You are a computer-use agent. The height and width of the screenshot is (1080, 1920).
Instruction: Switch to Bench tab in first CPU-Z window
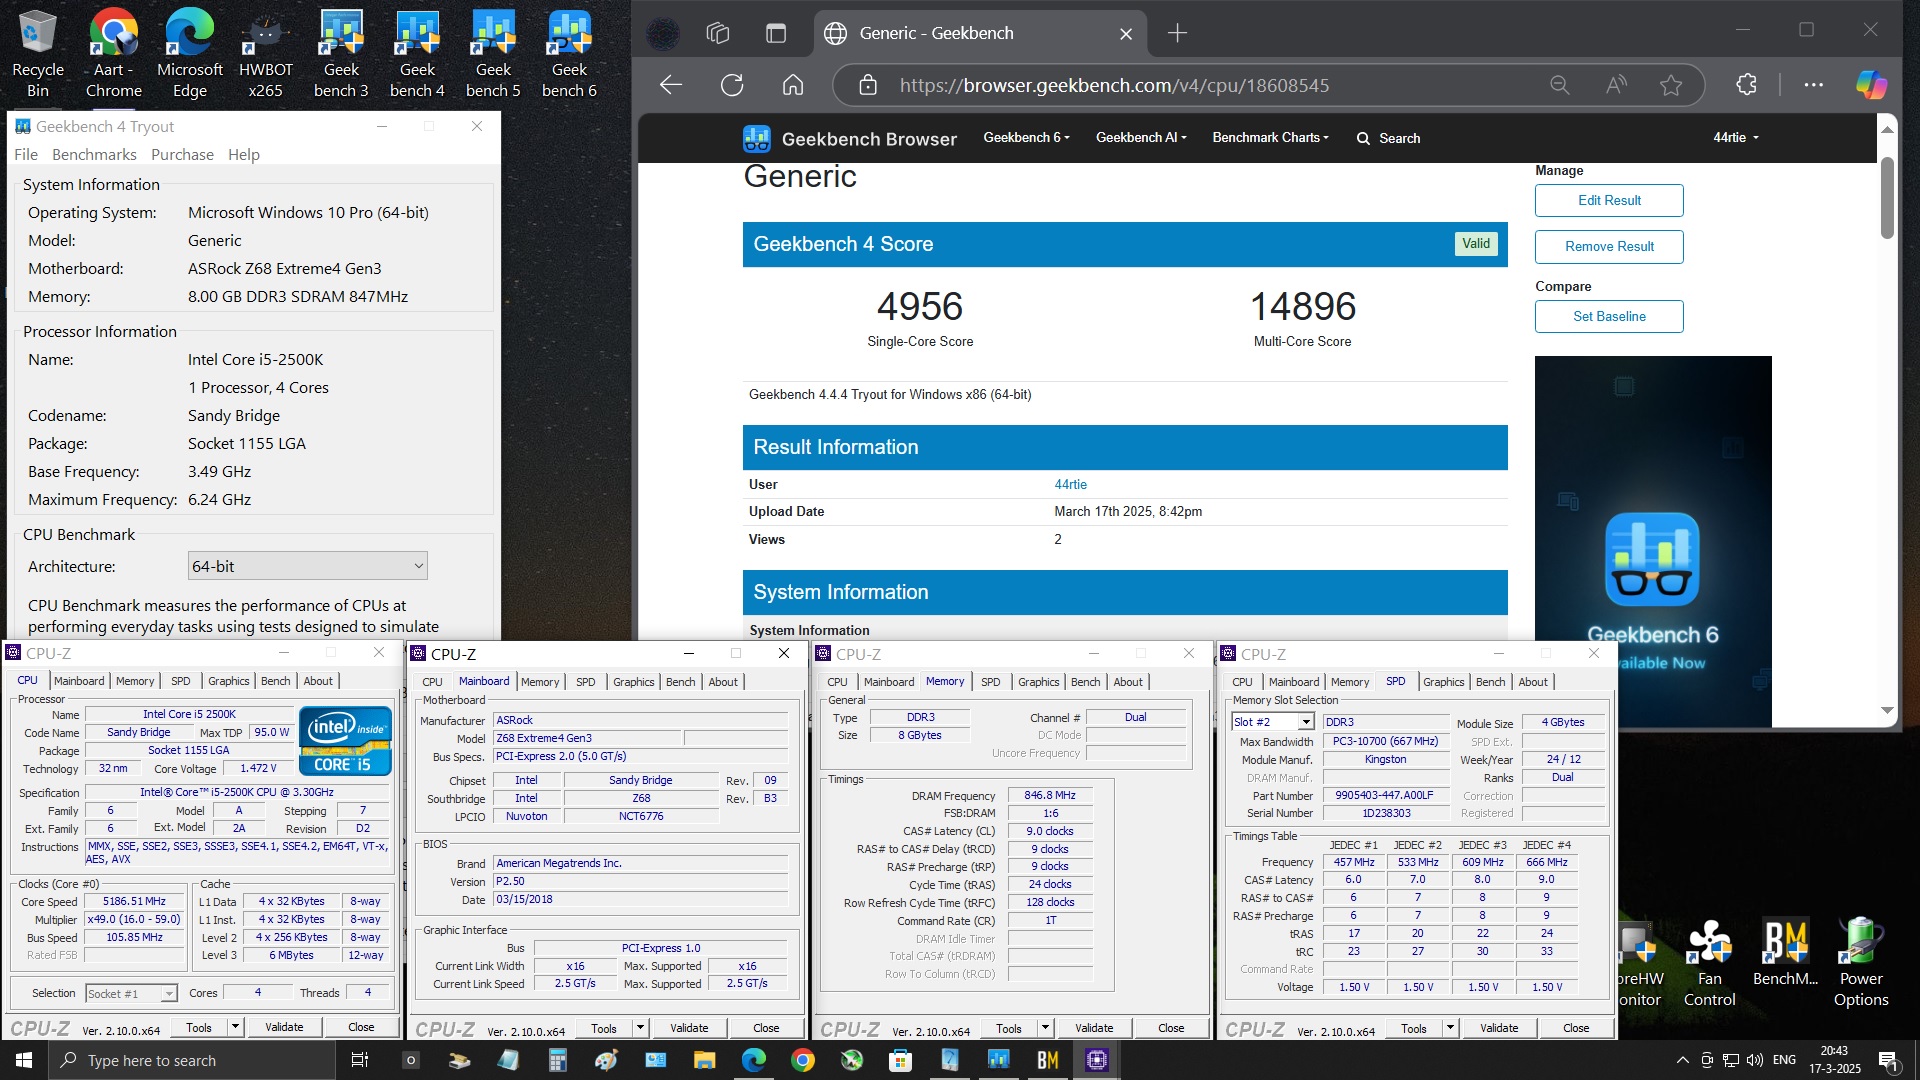(275, 681)
